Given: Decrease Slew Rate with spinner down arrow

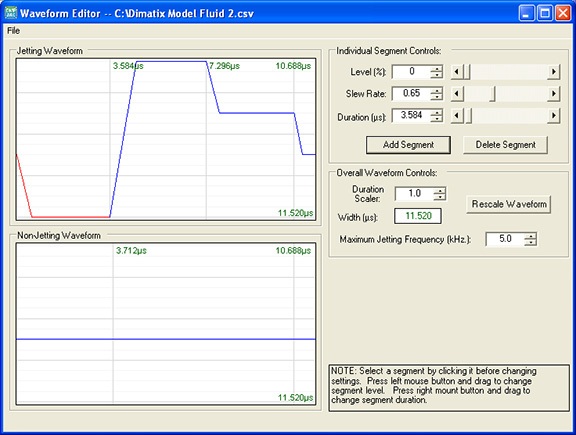Looking at the screenshot, I should tap(436, 97).
